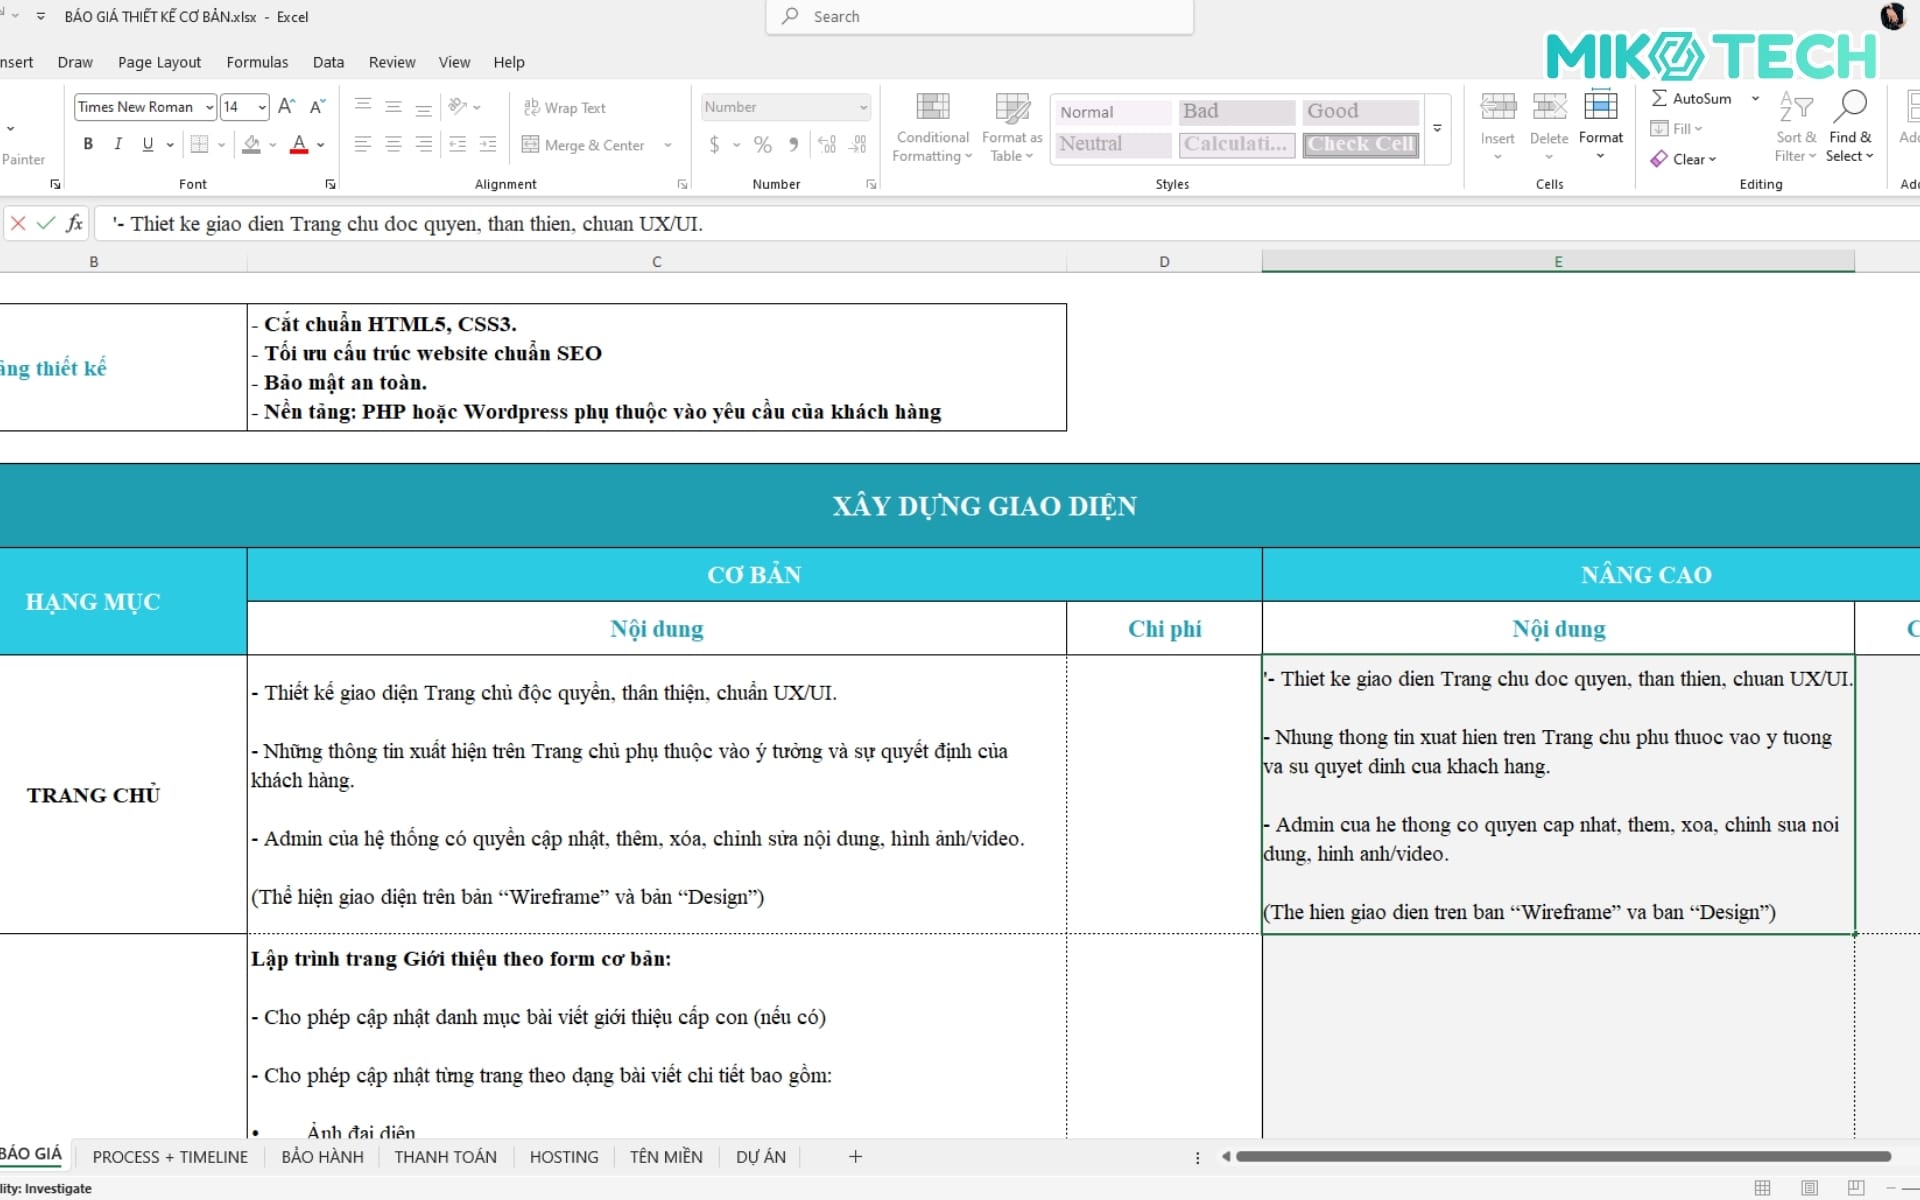Select column C header
The width and height of the screenshot is (1920, 1200).
point(657,262)
